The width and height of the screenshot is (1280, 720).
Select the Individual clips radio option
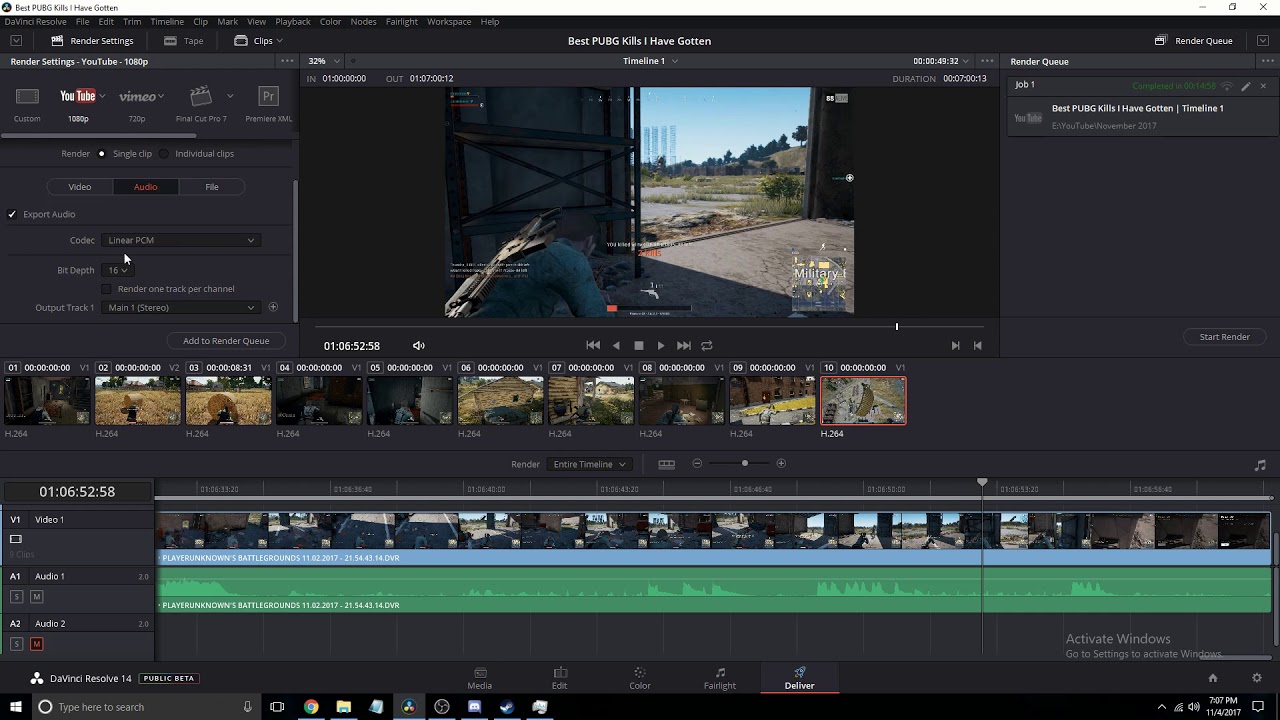coord(165,154)
